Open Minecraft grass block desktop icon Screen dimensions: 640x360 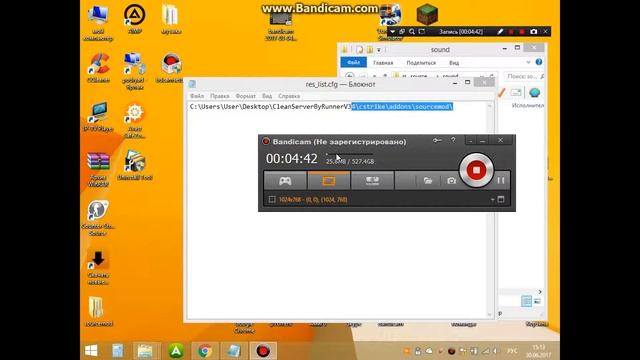[427, 14]
